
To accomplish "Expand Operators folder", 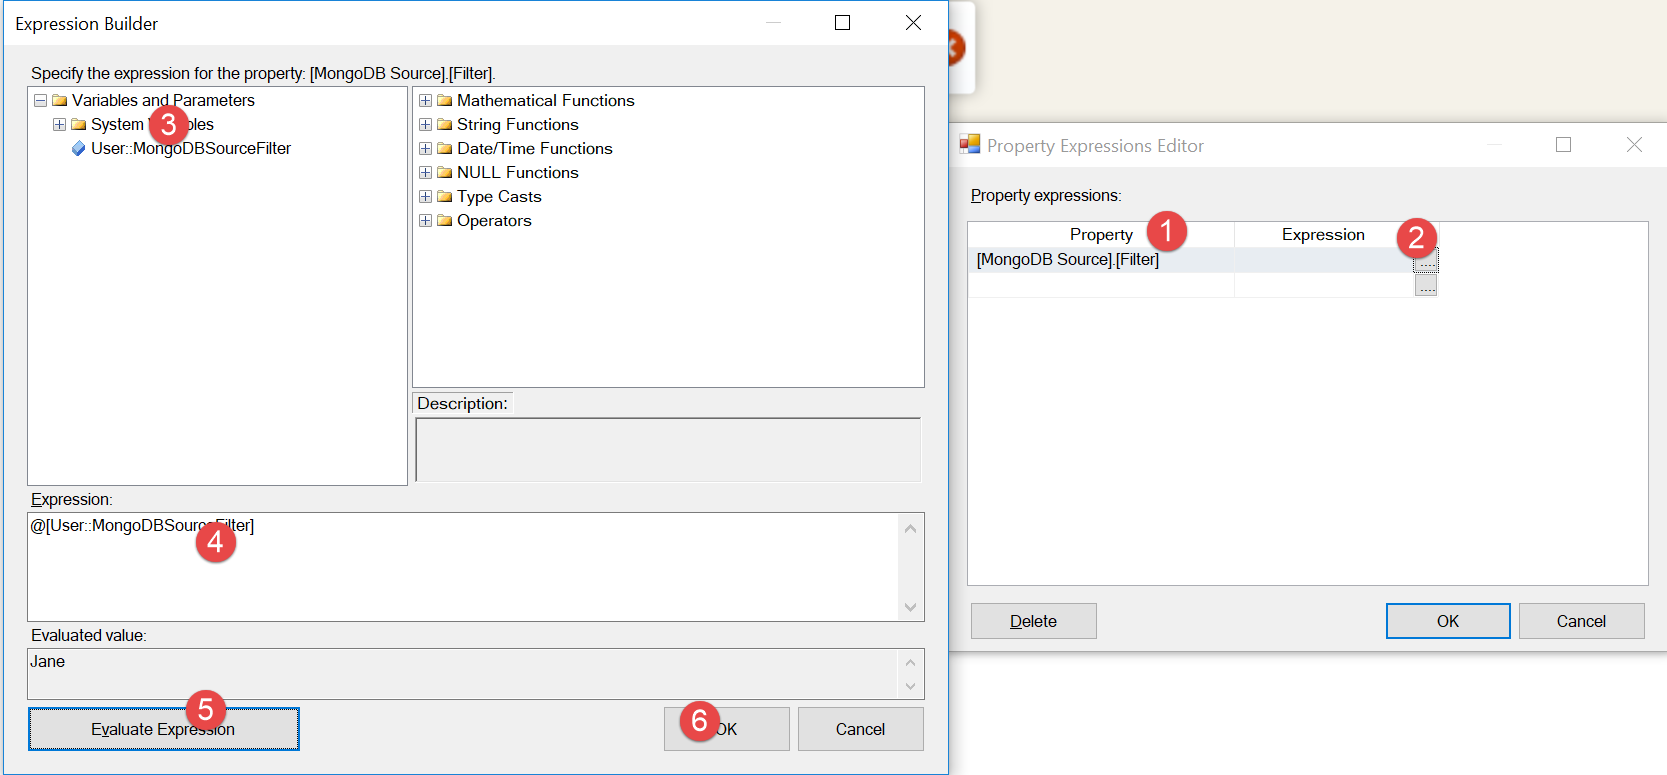I will pyautogui.click(x=425, y=220).
